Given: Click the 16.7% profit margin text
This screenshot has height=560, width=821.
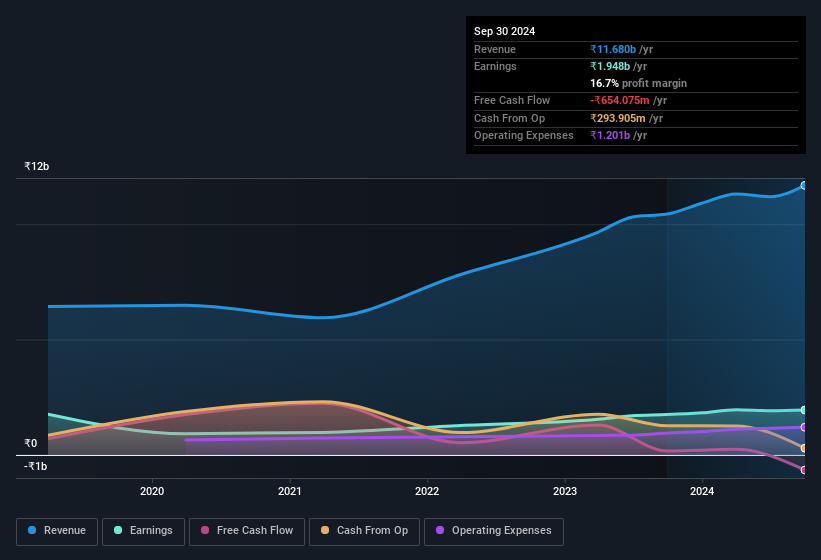Looking at the screenshot, I should point(638,83).
